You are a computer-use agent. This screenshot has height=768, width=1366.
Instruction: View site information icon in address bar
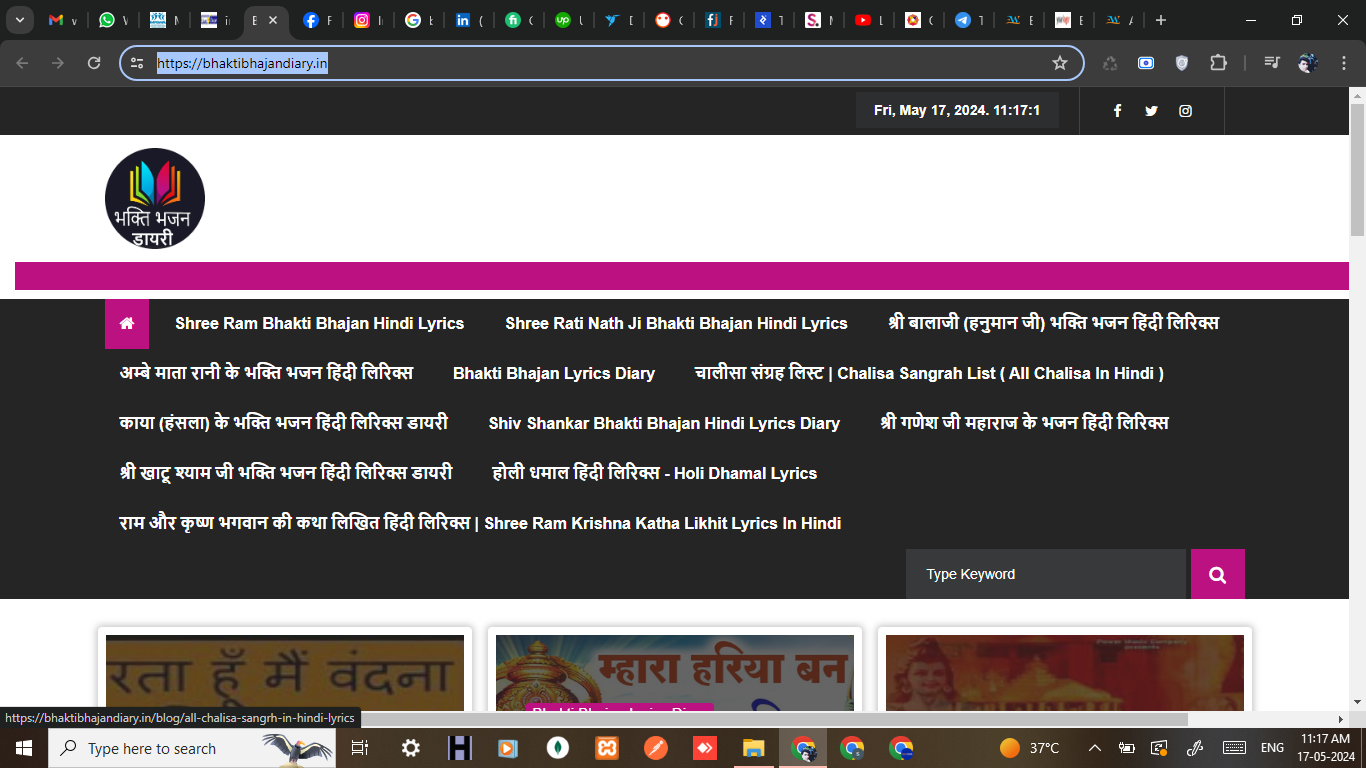(x=138, y=63)
